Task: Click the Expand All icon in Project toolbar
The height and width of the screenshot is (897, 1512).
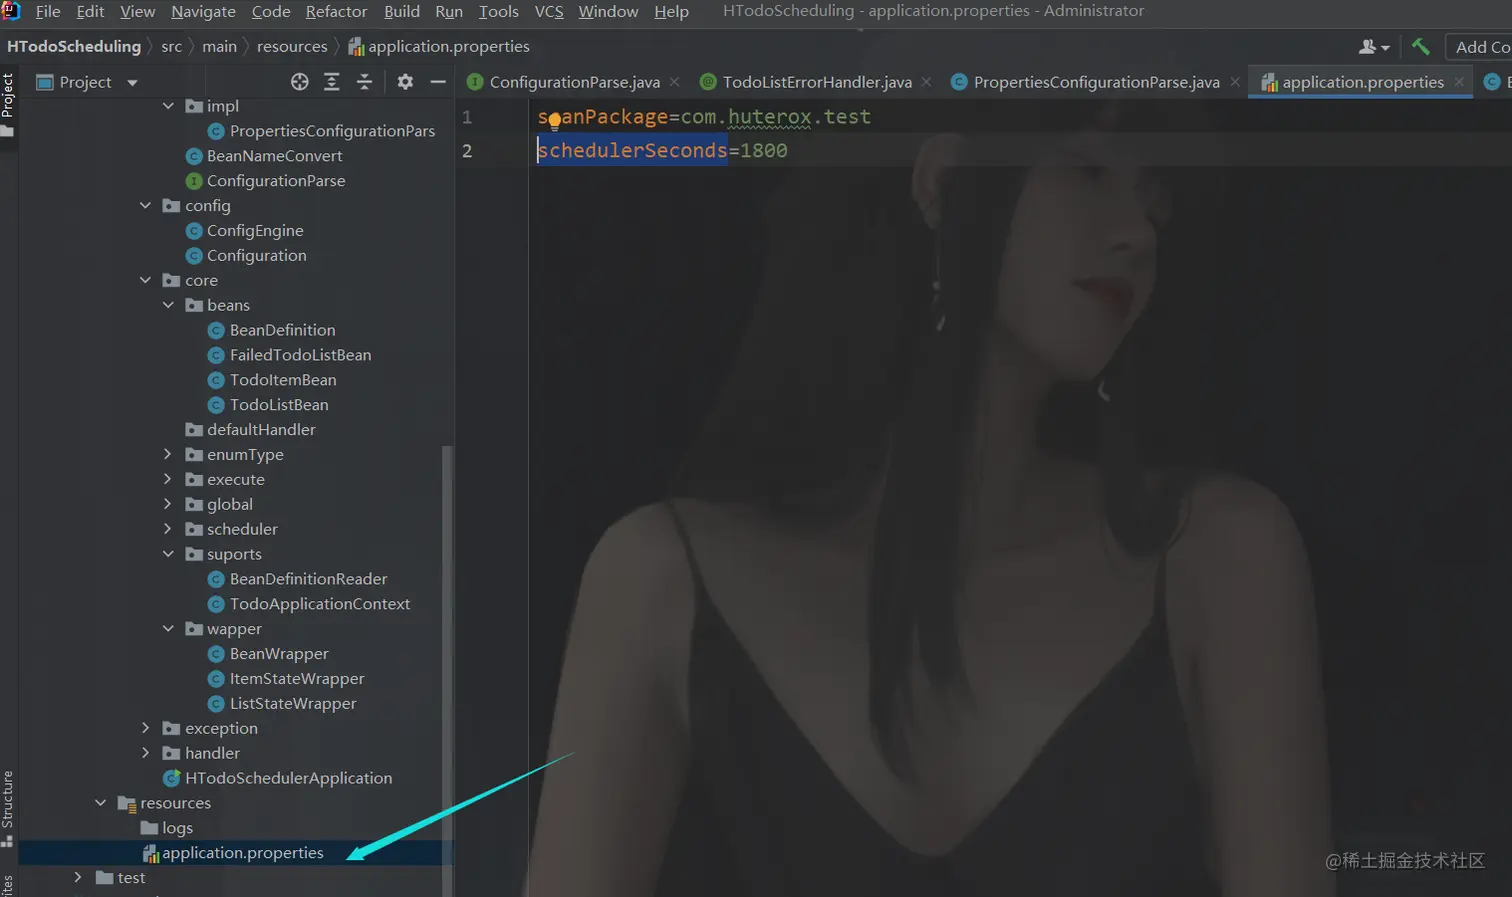Action: coord(332,82)
